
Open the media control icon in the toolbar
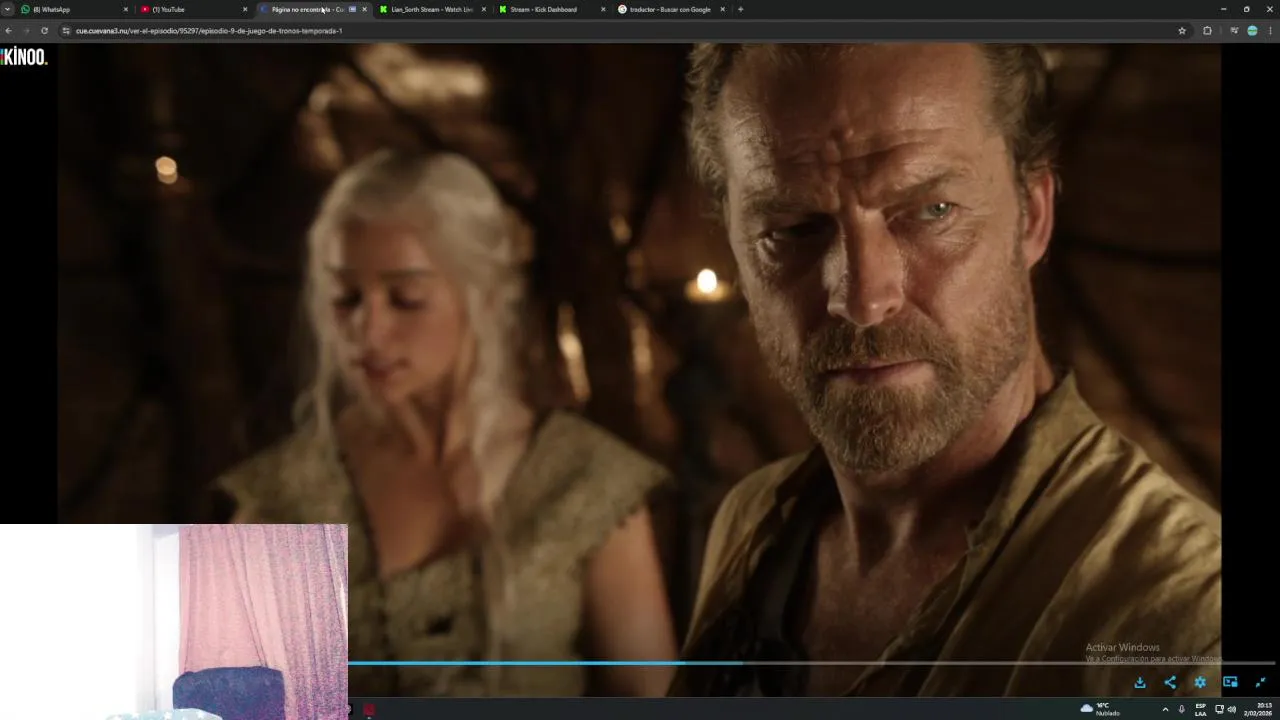click(1234, 30)
